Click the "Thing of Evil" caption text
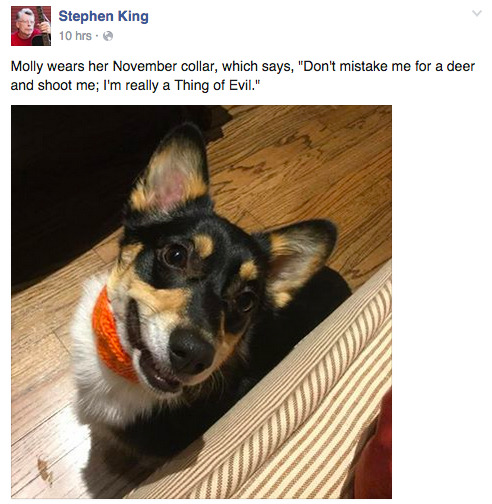492x504 pixels. (214, 85)
